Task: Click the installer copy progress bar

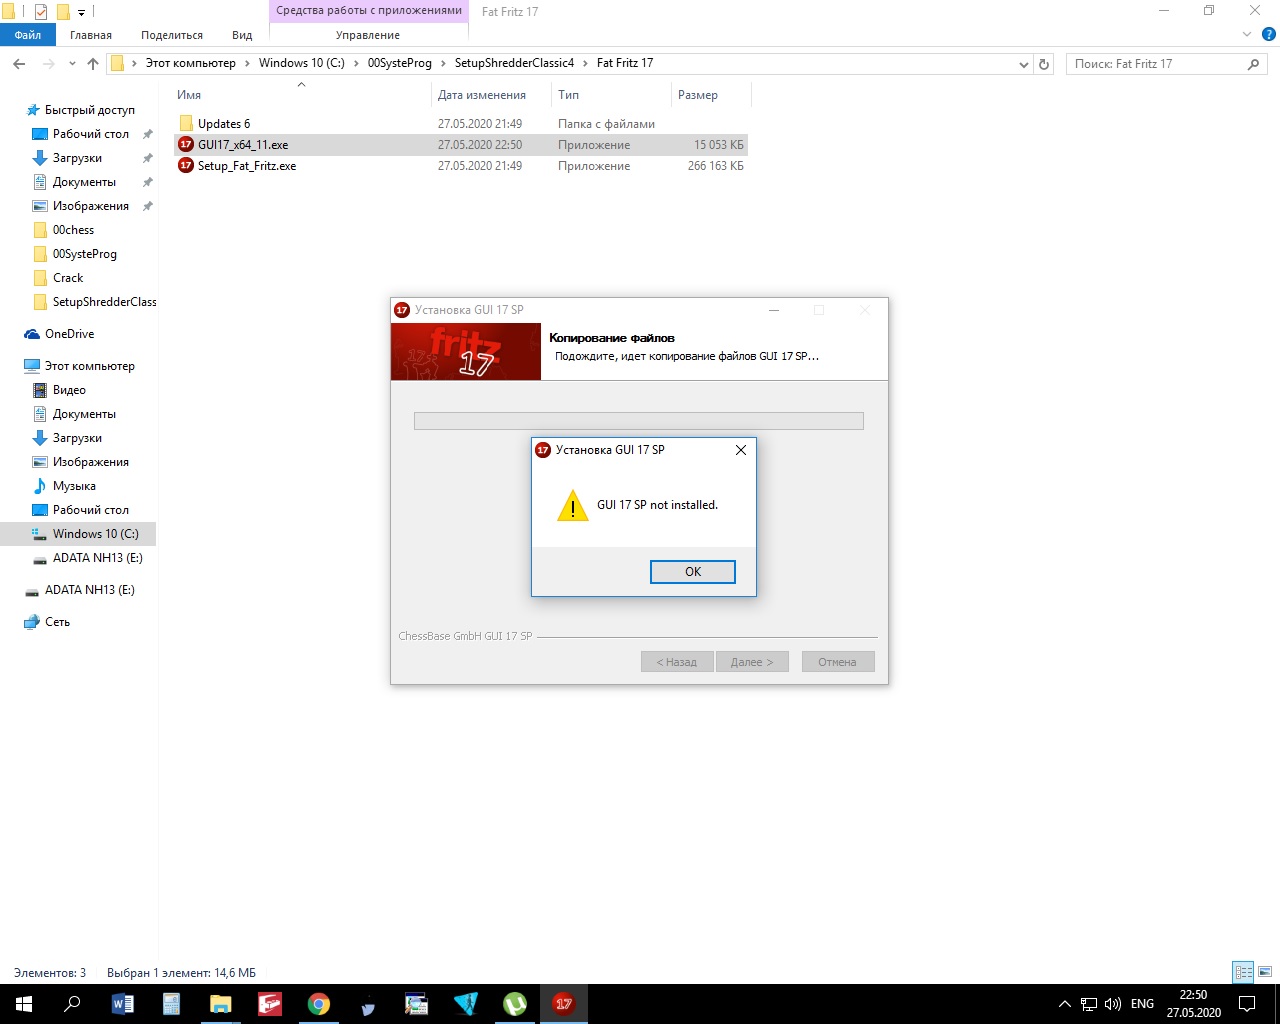Action: click(x=639, y=421)
